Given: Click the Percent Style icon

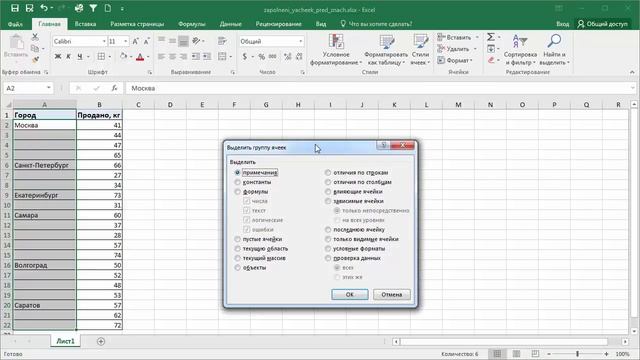Looking at the screenshot, I should point(262,56).
